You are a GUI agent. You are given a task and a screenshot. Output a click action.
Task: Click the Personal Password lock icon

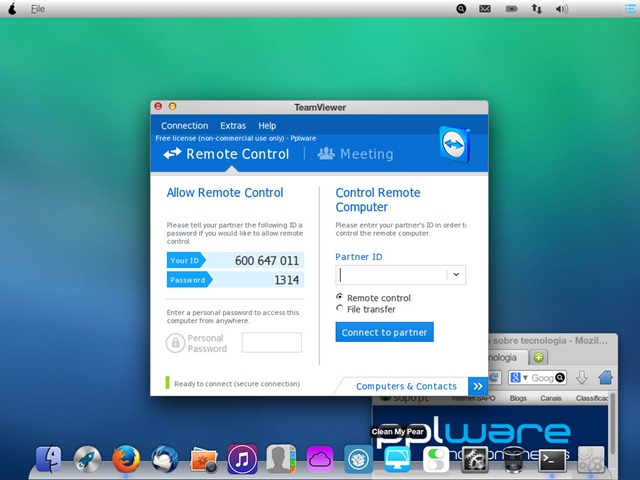176,343
